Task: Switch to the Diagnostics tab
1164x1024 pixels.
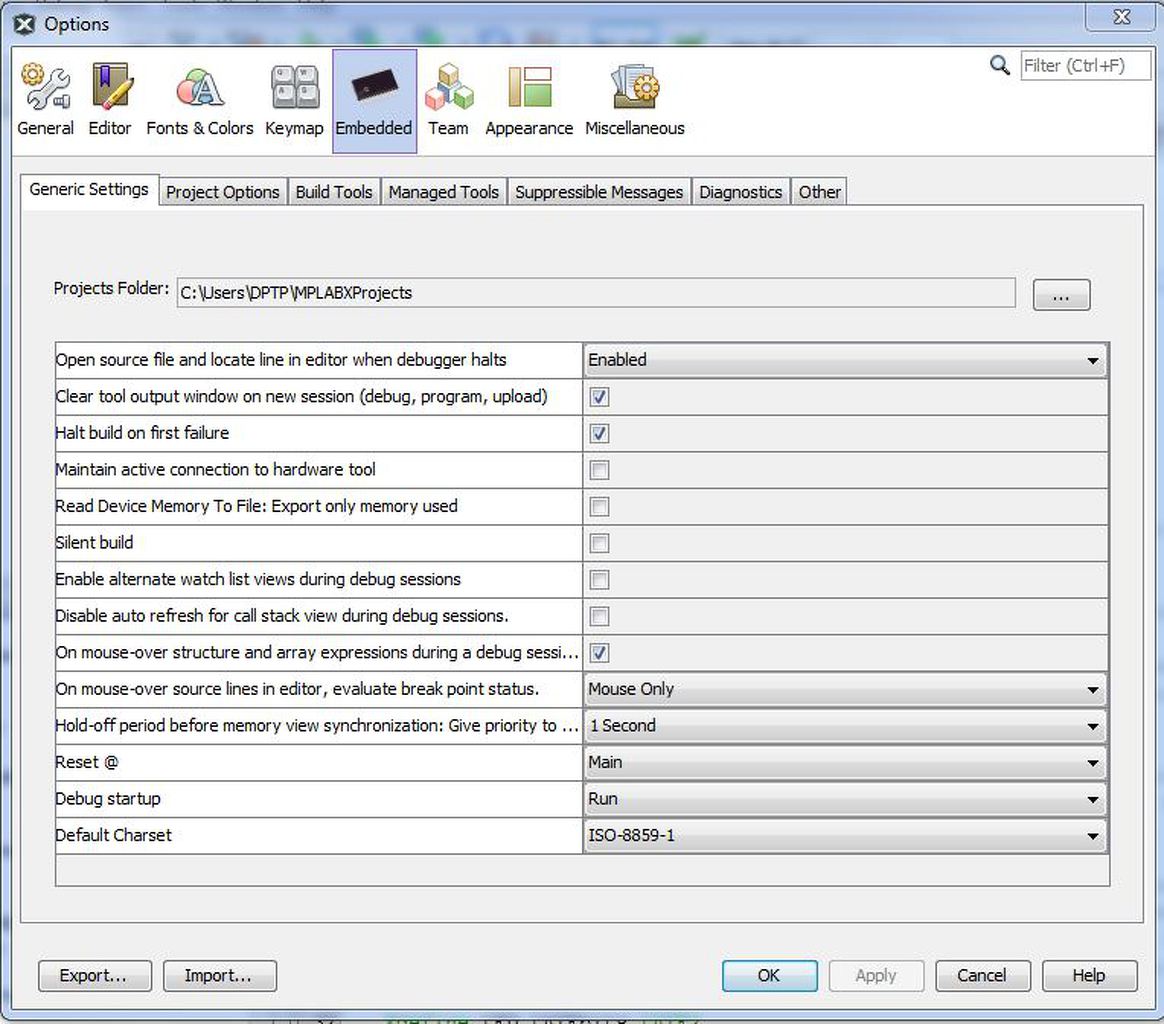Action: coord(740,192)
